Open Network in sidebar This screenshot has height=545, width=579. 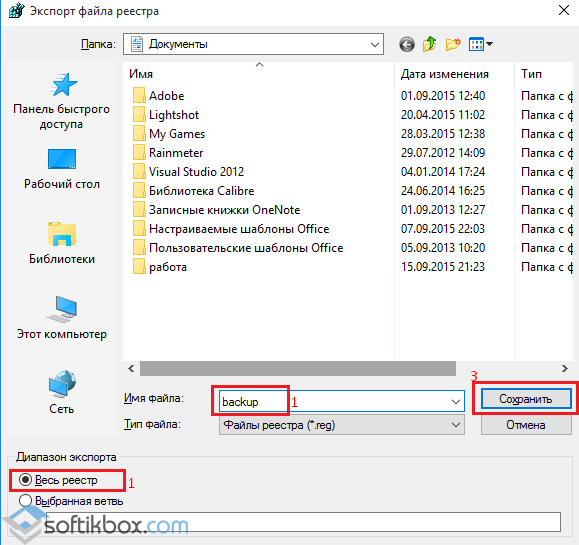pyautogui.click(x=62, y=393)
